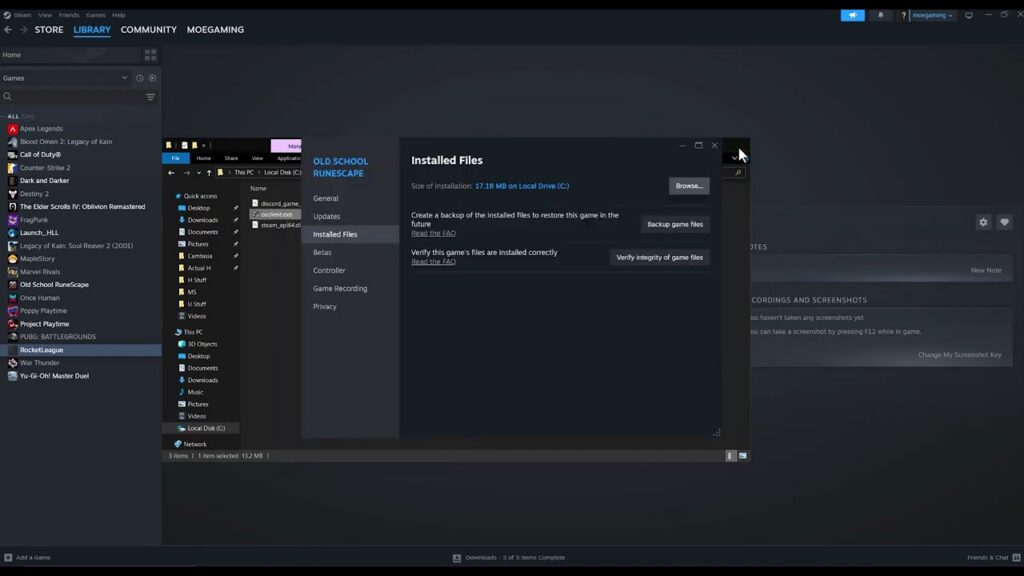Go back with Steam's back arrow

click(x=8, y=29)
